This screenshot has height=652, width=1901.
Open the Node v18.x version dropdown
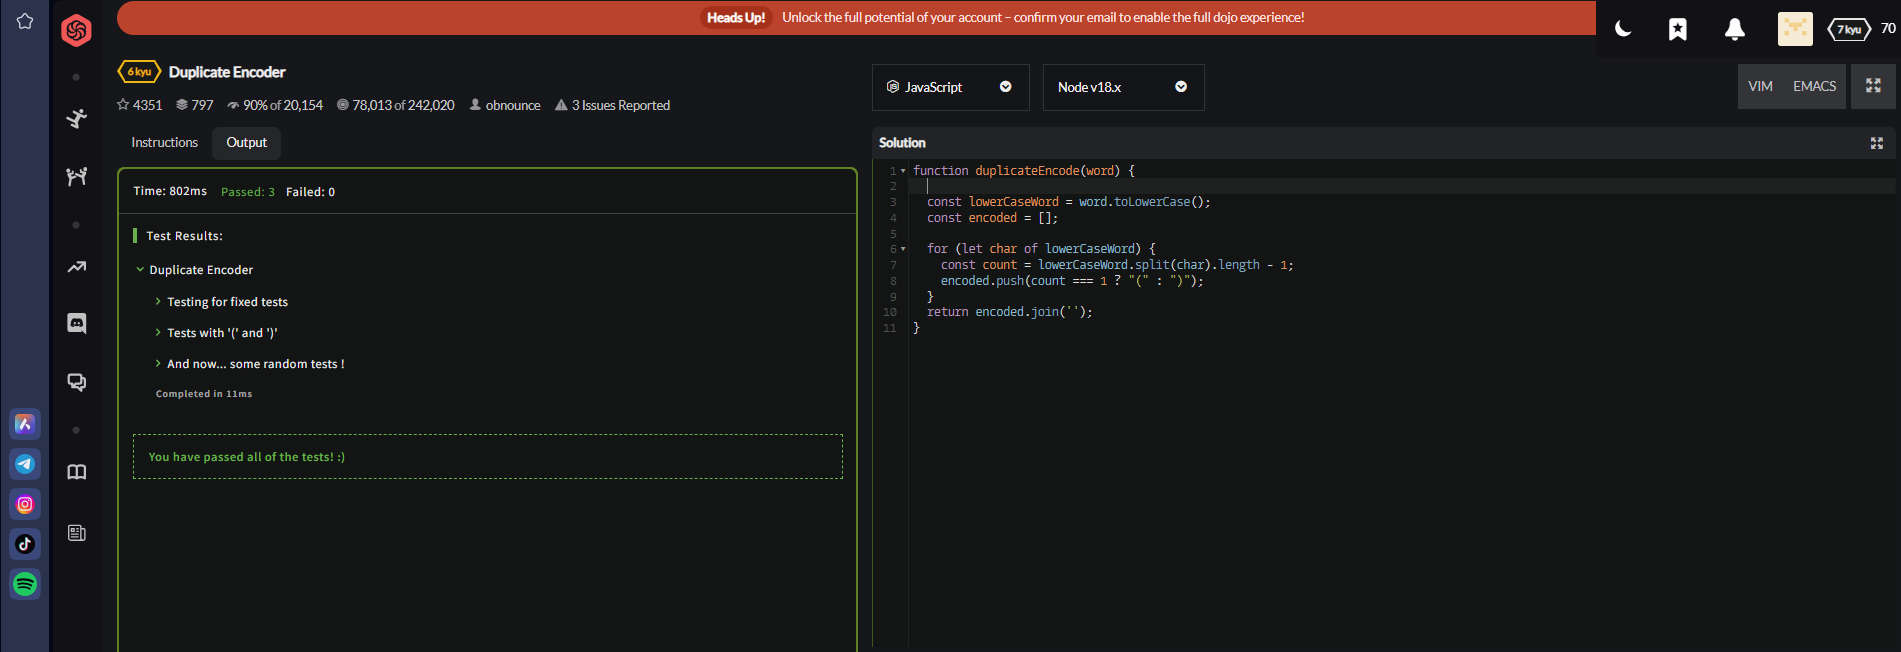click(x=1123, y=88)
